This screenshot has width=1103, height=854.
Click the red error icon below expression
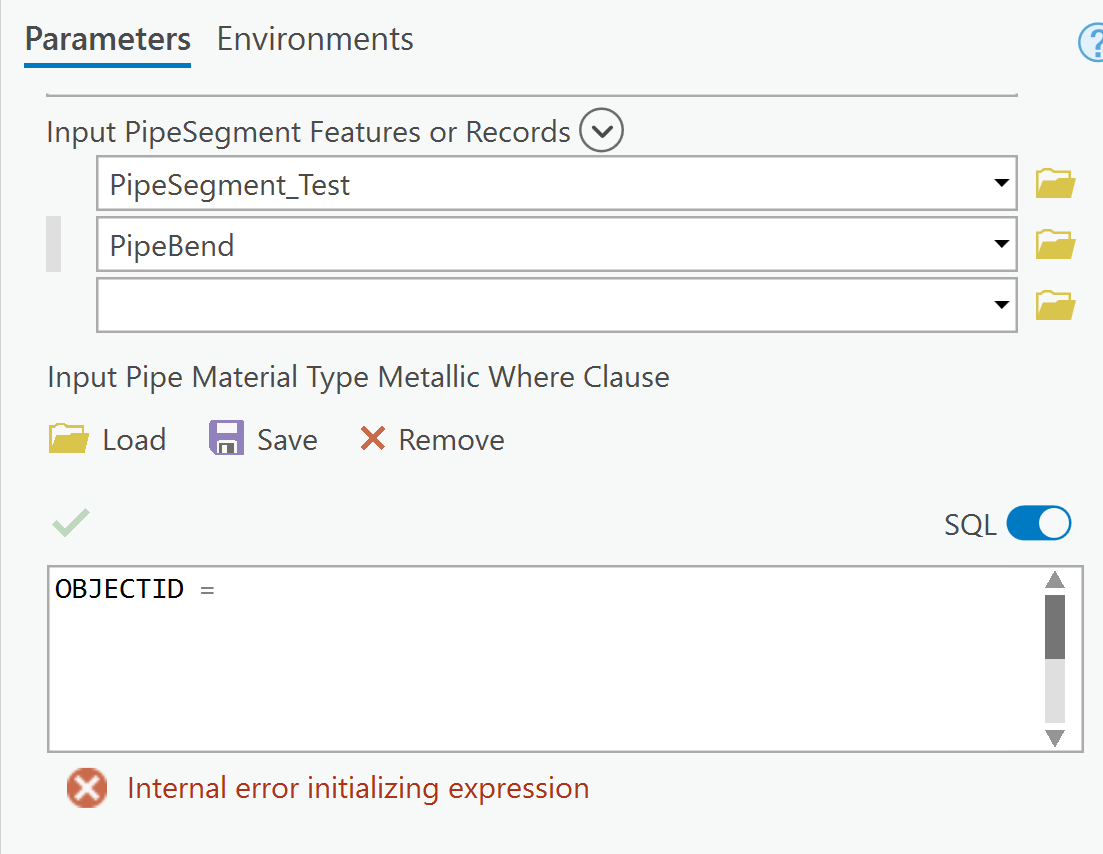pyautogui.click(x=87, y=788)
